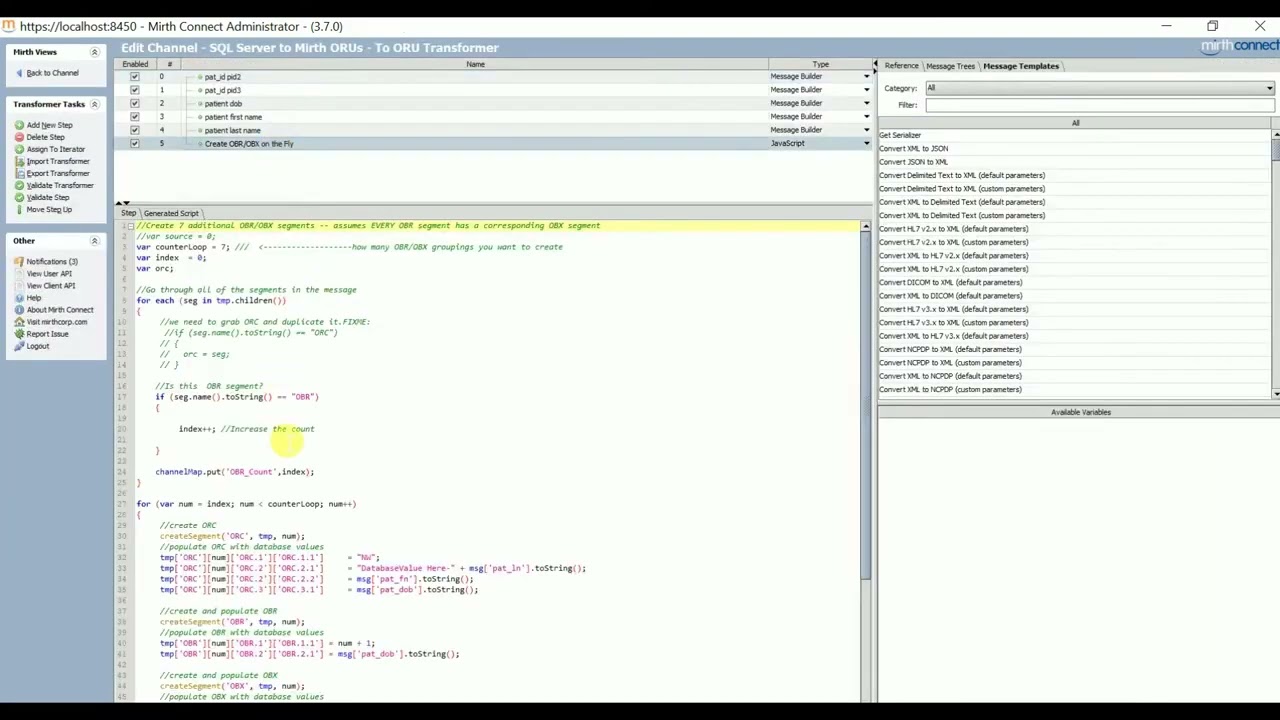
Task: Click the Move Step Up icon
Action: click(19, 209)
